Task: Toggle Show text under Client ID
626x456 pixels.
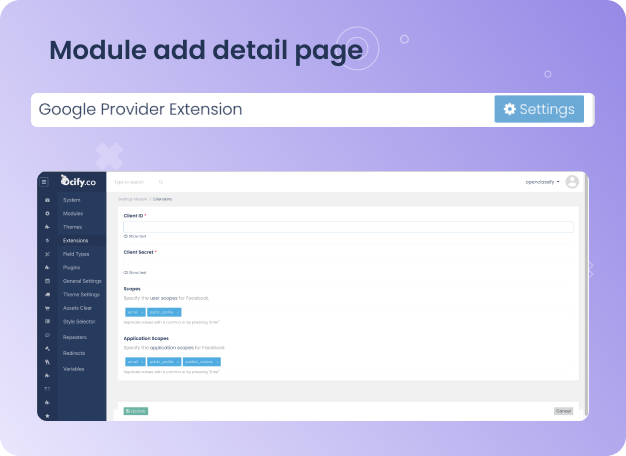Action: click(135, 237)
